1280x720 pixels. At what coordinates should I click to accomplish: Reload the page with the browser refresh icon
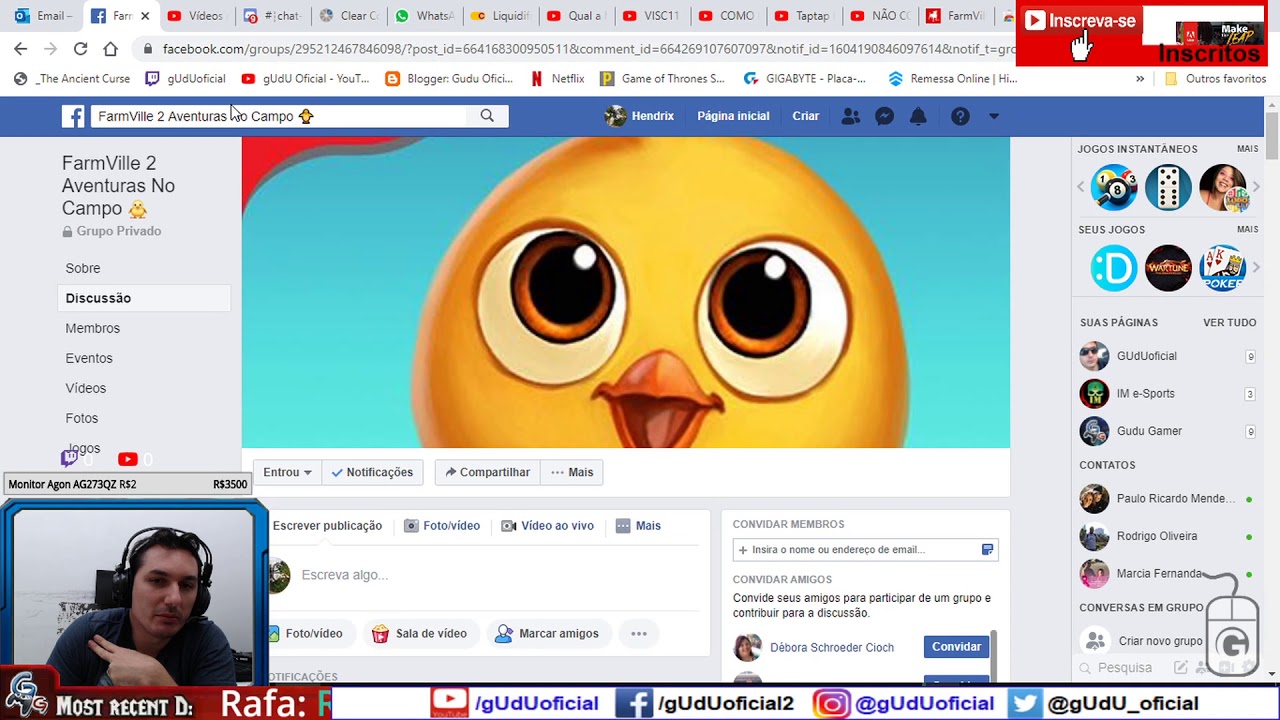click(x=80, y=48)
